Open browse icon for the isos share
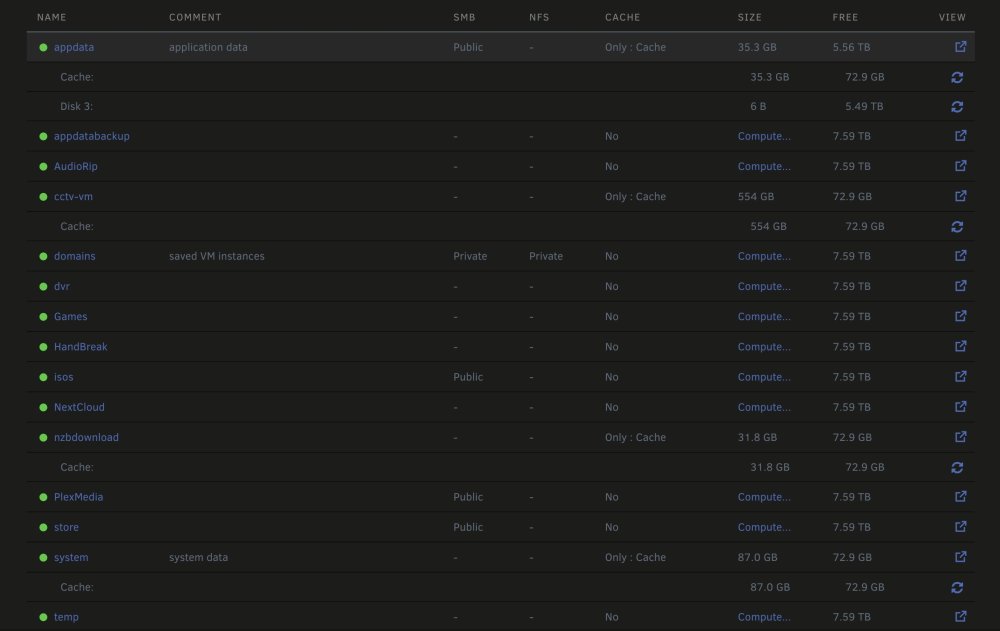This screenshot has height=631, width=1000. [960, 376]
